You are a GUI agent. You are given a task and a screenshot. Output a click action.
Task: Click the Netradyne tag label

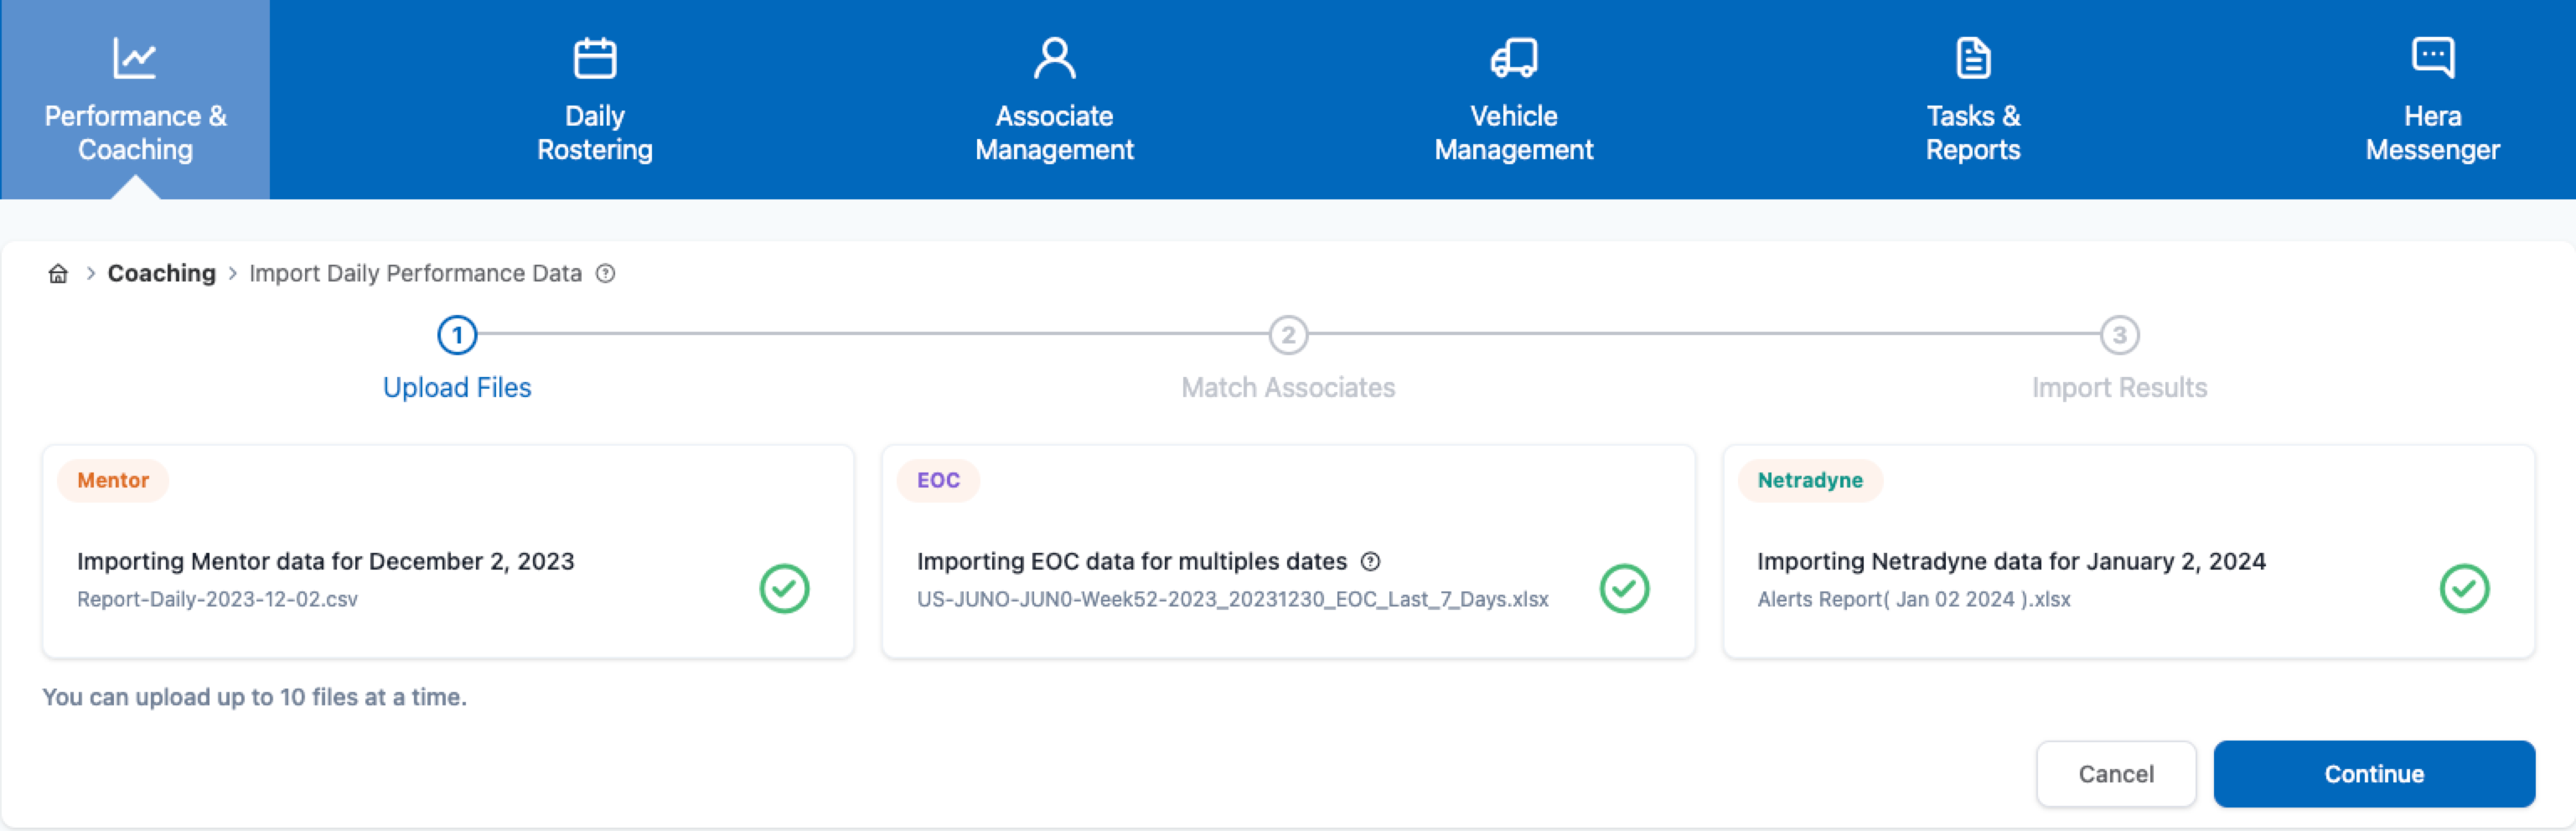(x=1809, y=481)
